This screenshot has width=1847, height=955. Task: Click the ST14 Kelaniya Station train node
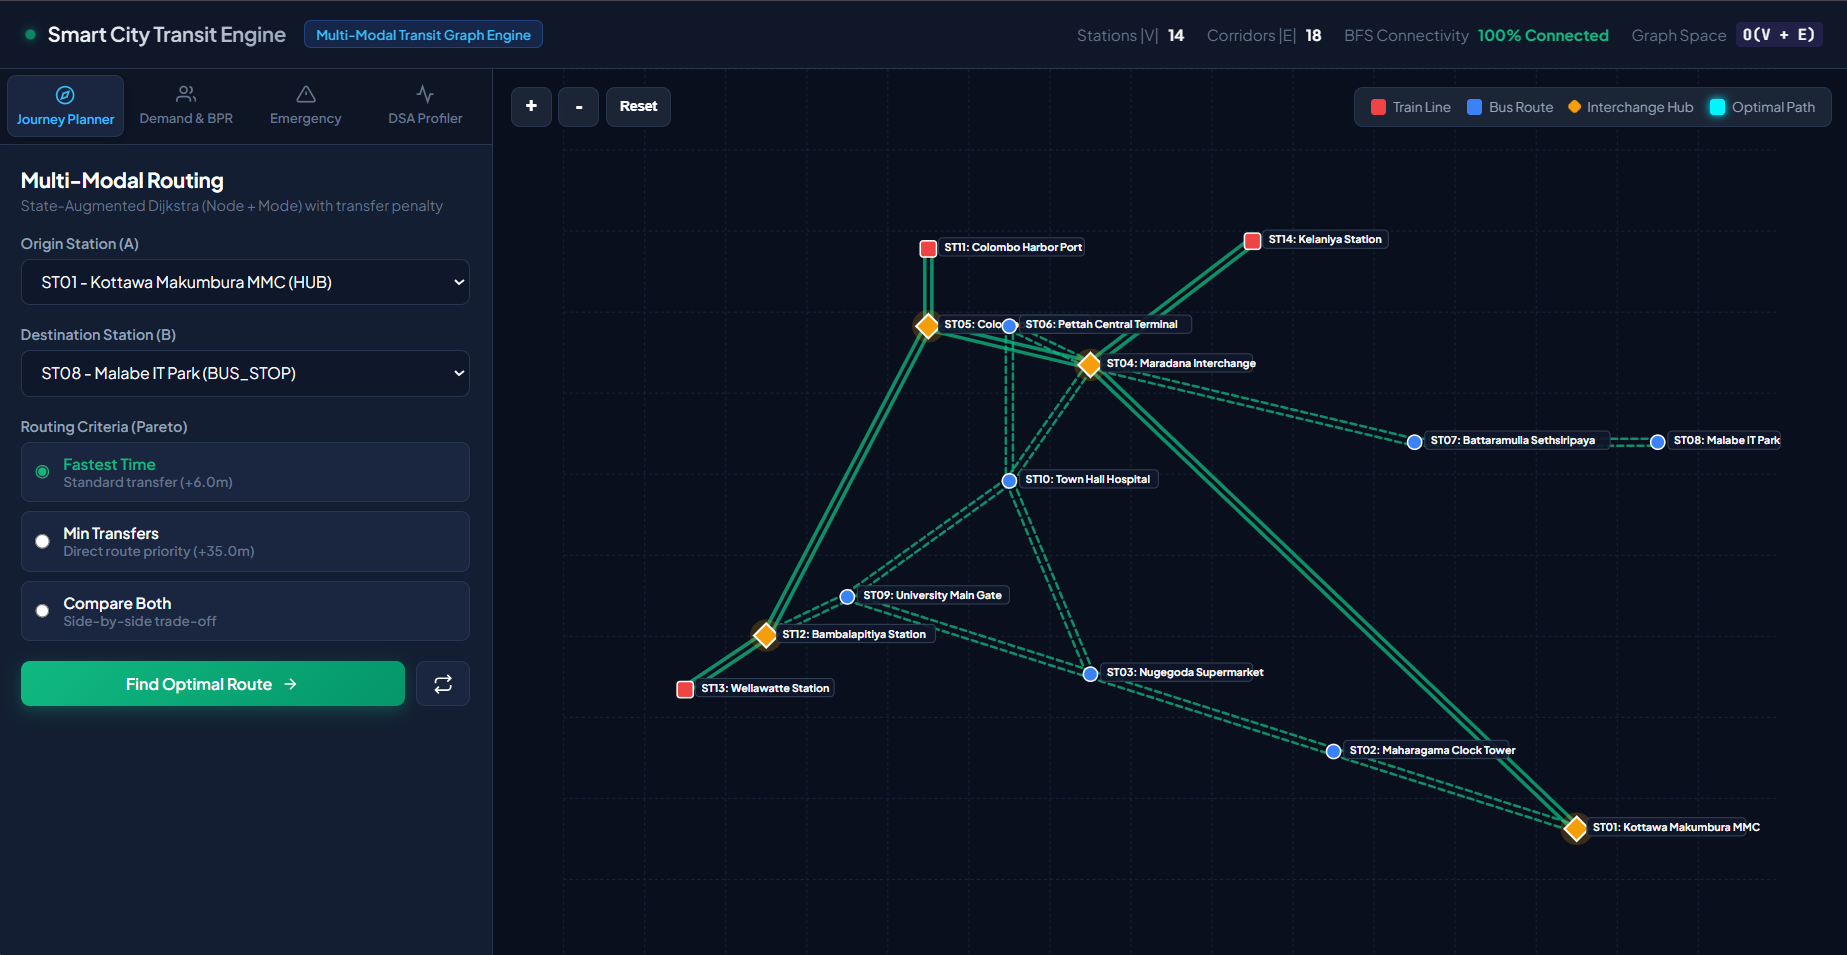(1252, 240)
